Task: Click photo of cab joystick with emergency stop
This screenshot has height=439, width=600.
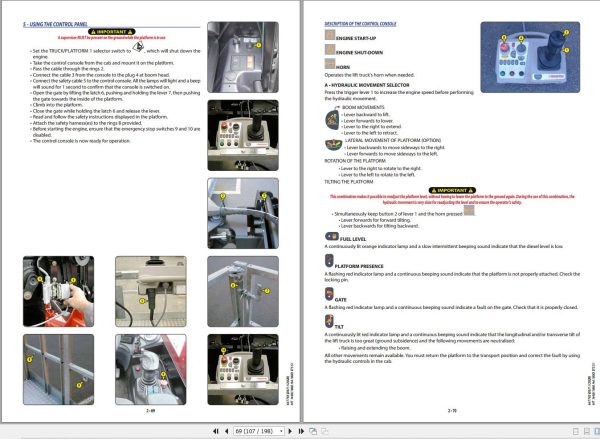Action: click(x=151, y=369)
